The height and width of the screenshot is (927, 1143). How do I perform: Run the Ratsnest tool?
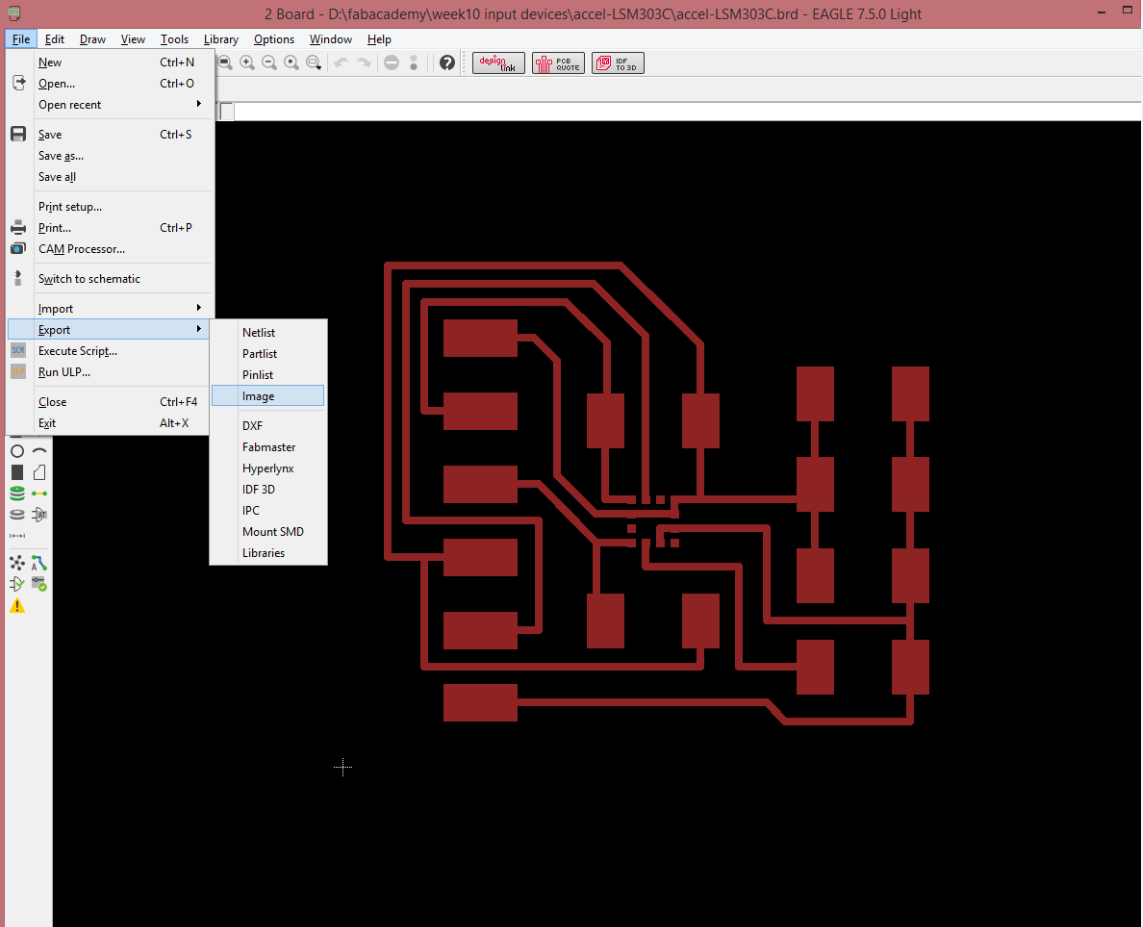pos(17,563)
